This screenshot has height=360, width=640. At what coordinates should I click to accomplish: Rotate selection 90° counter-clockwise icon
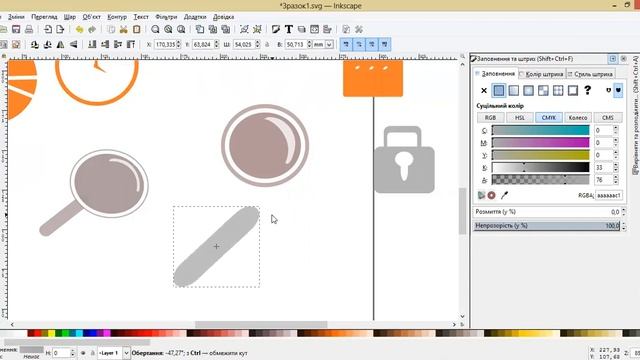click(x=35, y=44)
